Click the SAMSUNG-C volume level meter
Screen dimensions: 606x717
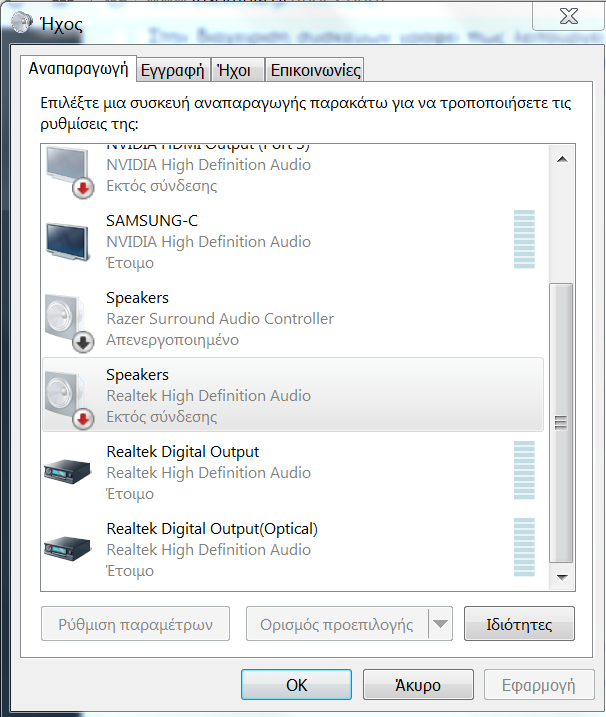[524, 239]
